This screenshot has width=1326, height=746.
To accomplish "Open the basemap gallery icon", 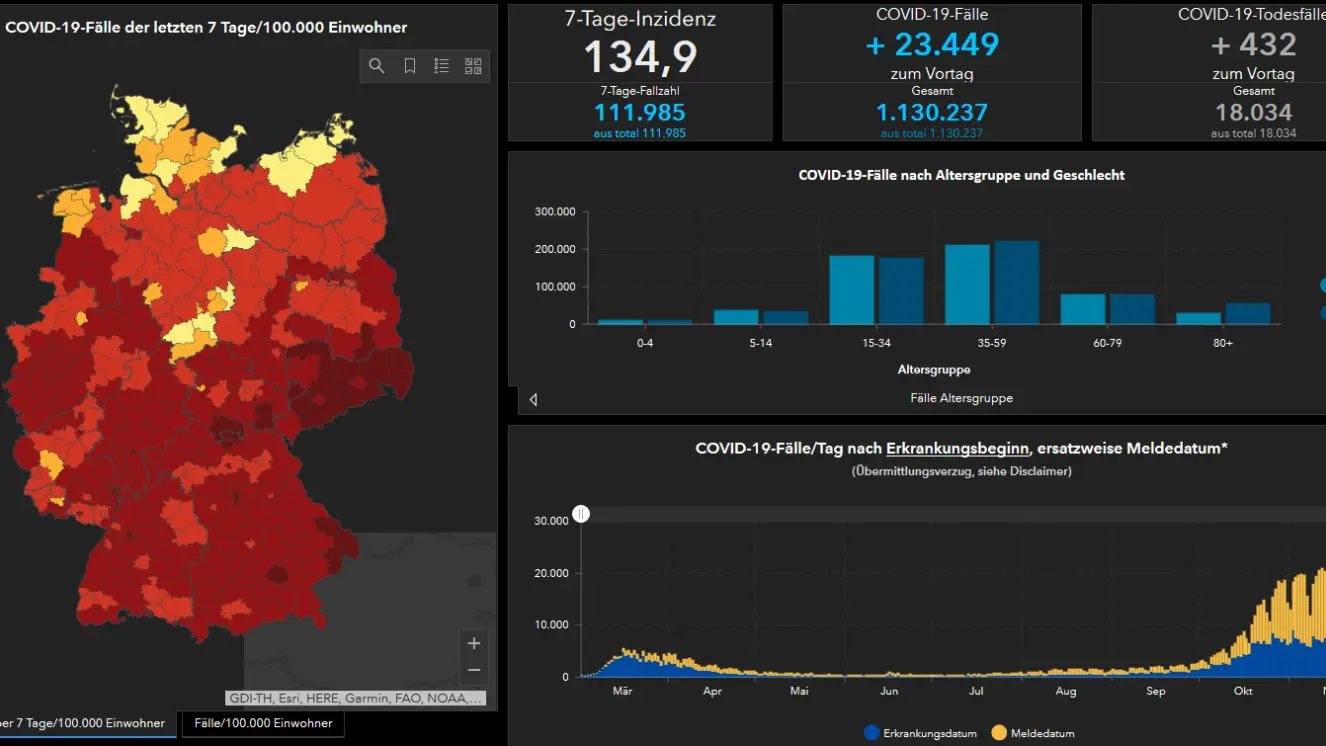I will click(473, 66).
